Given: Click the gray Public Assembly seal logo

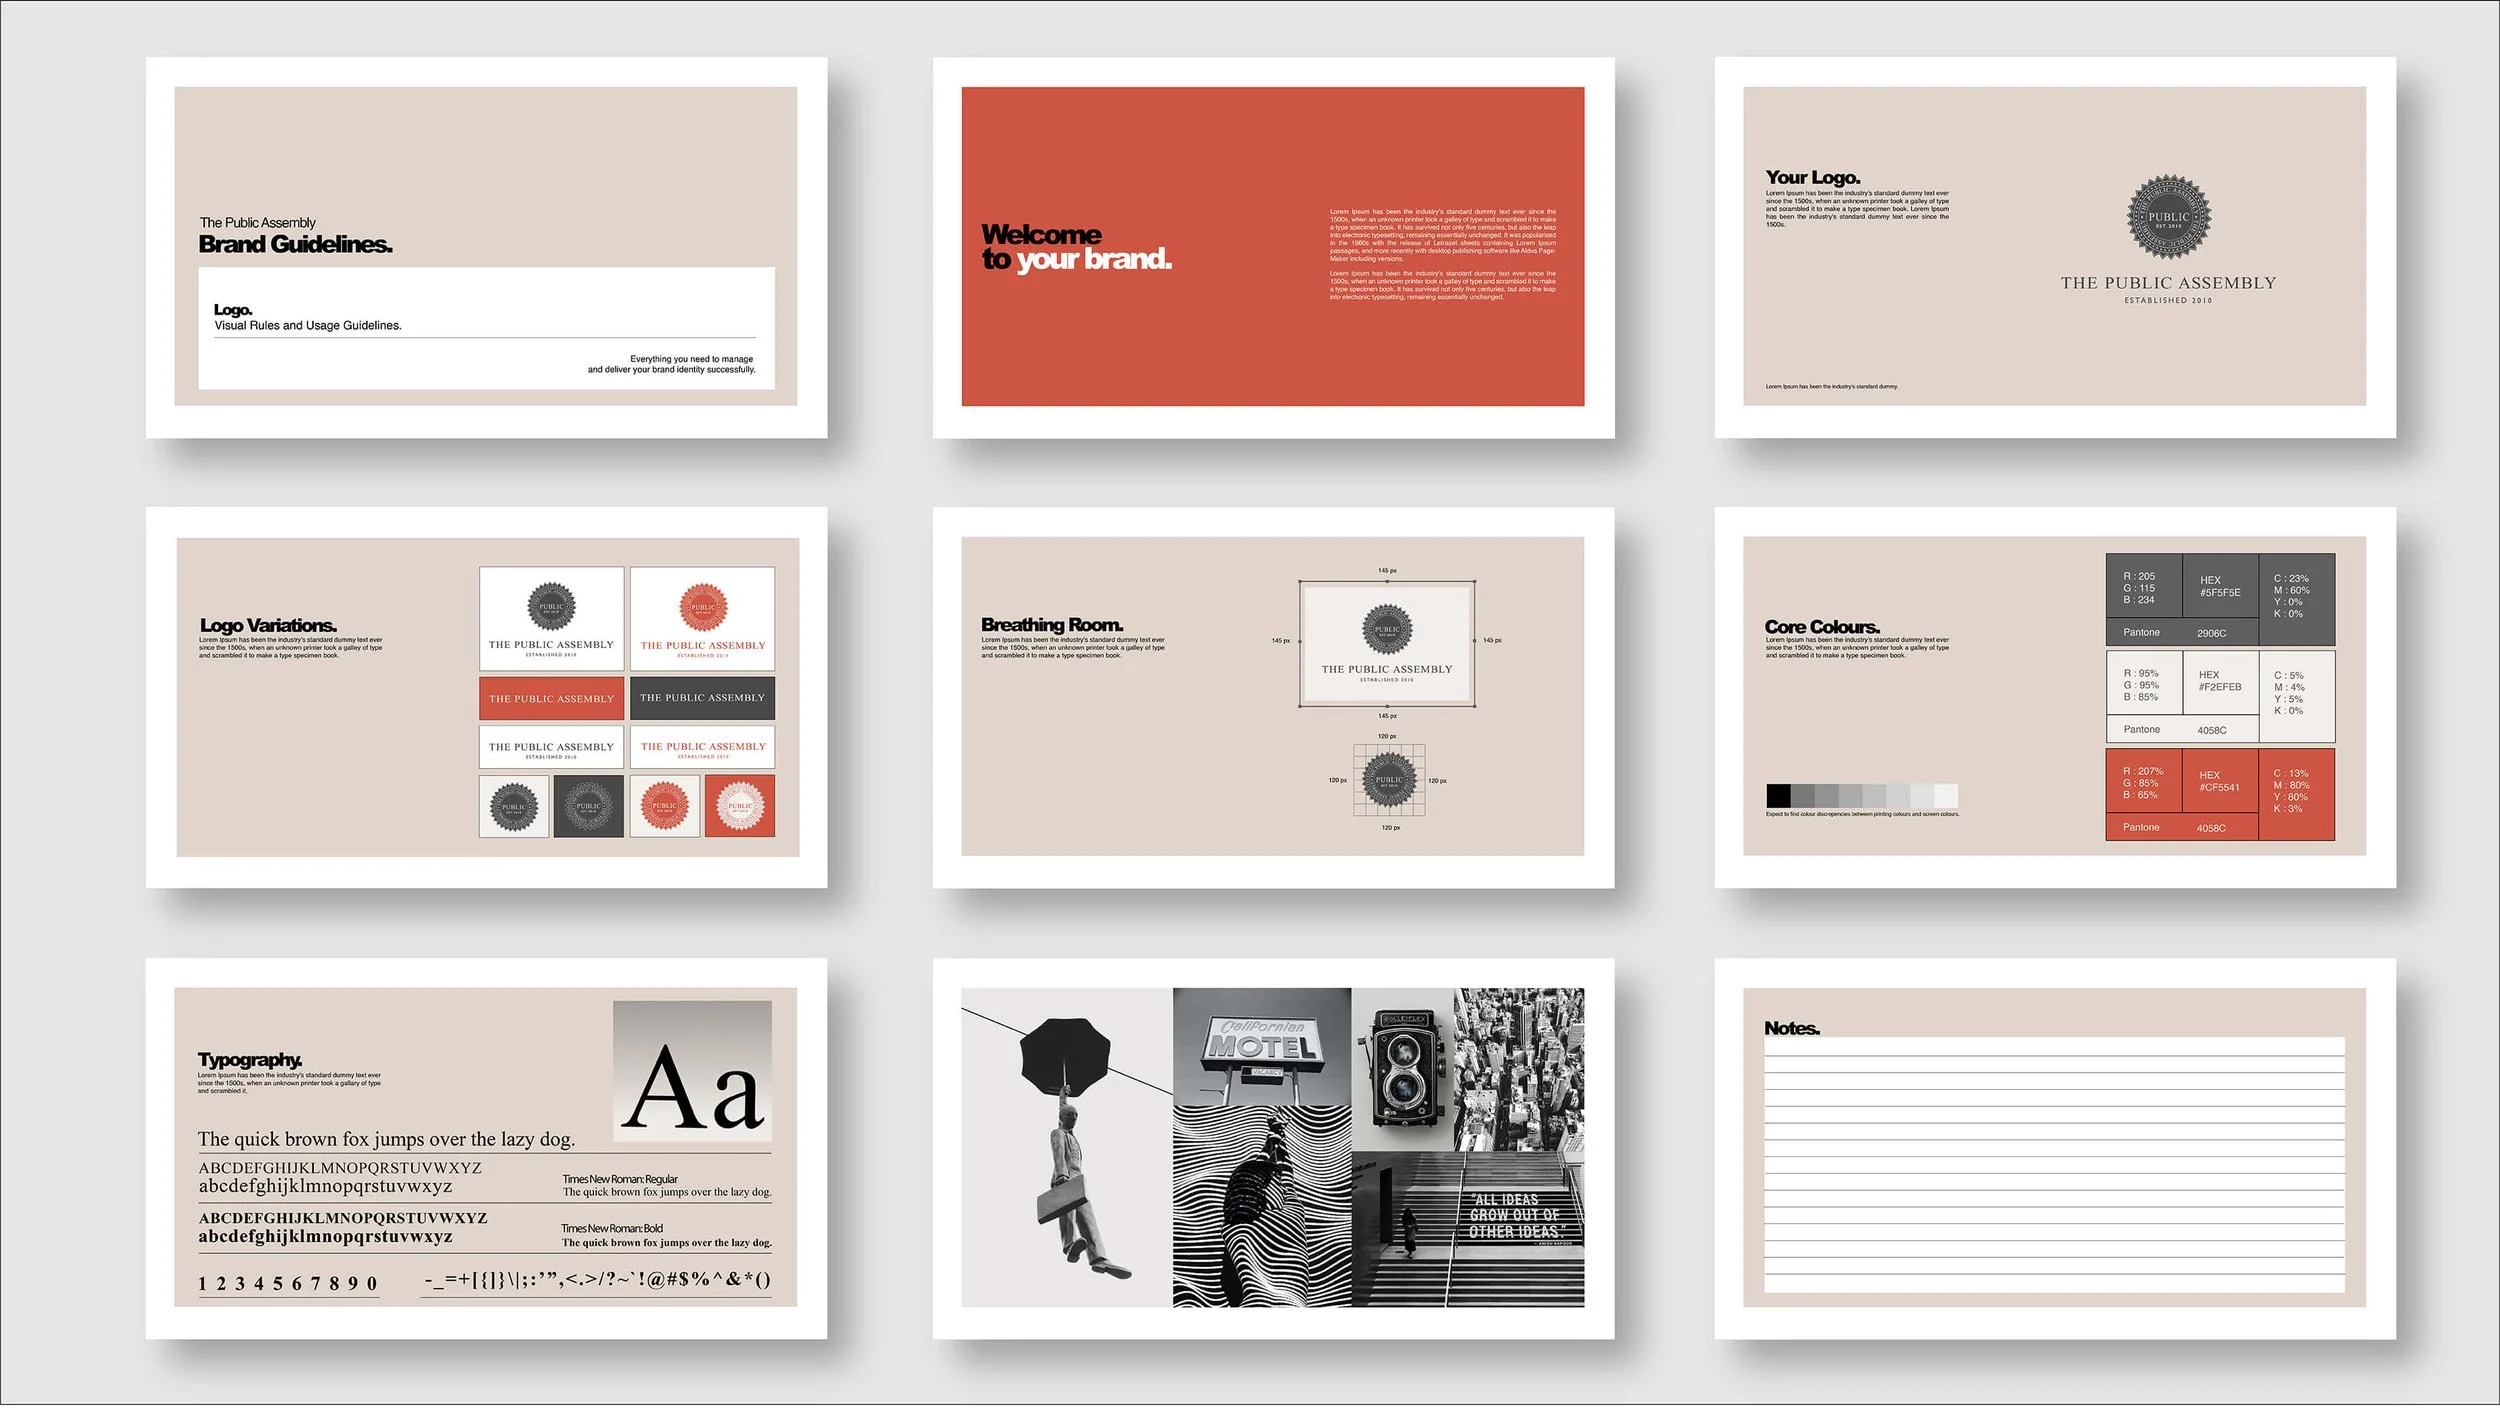Looking at the screenshot, I should [2168, 218].
